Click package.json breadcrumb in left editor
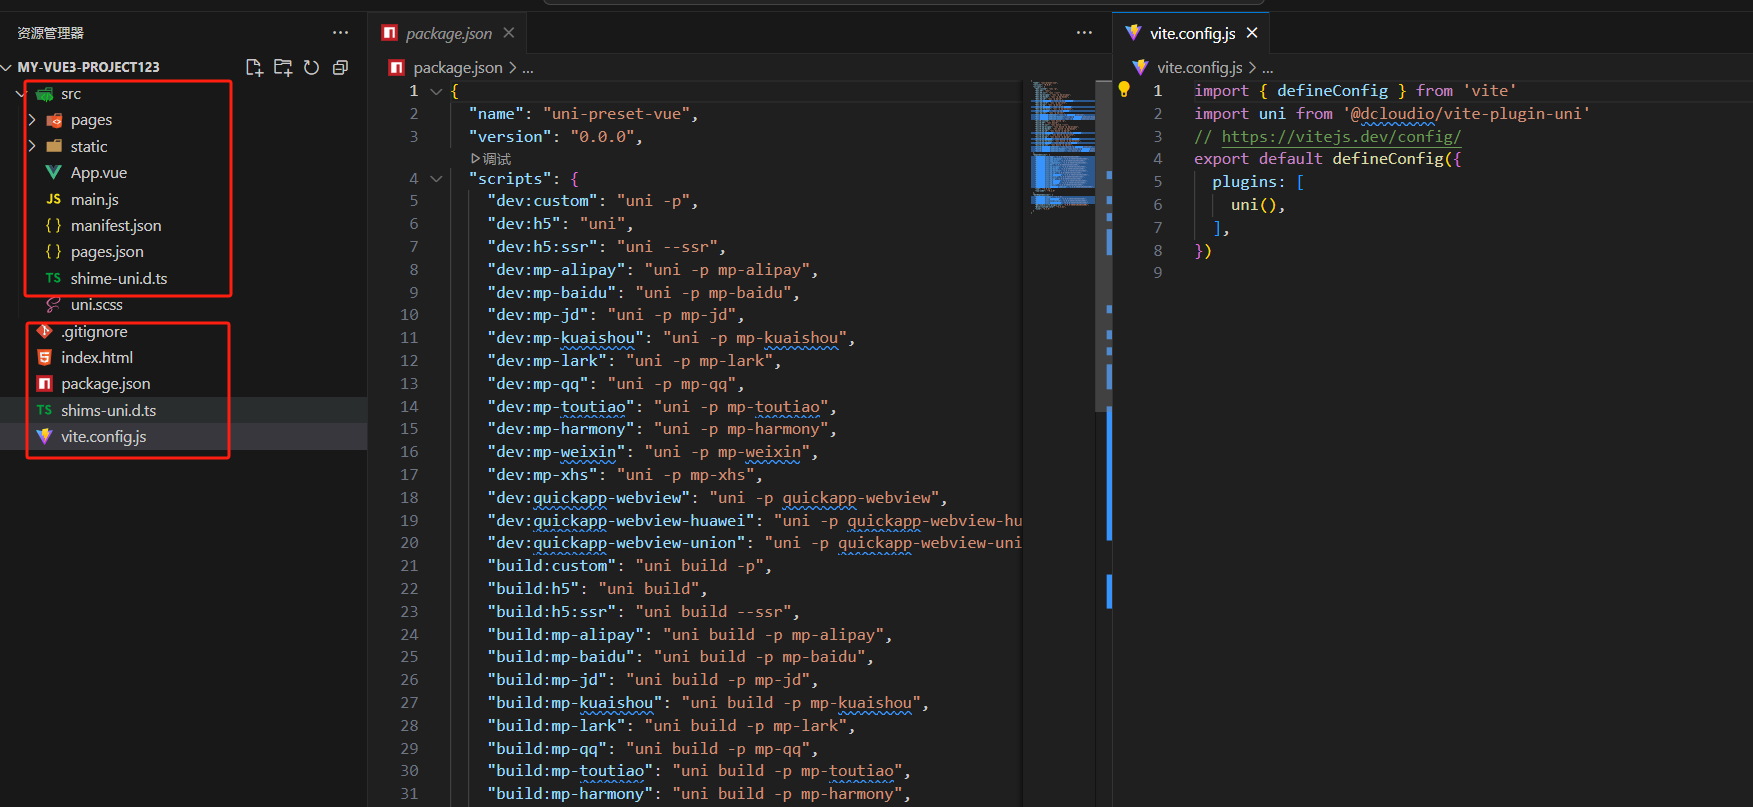 point(458,67)
